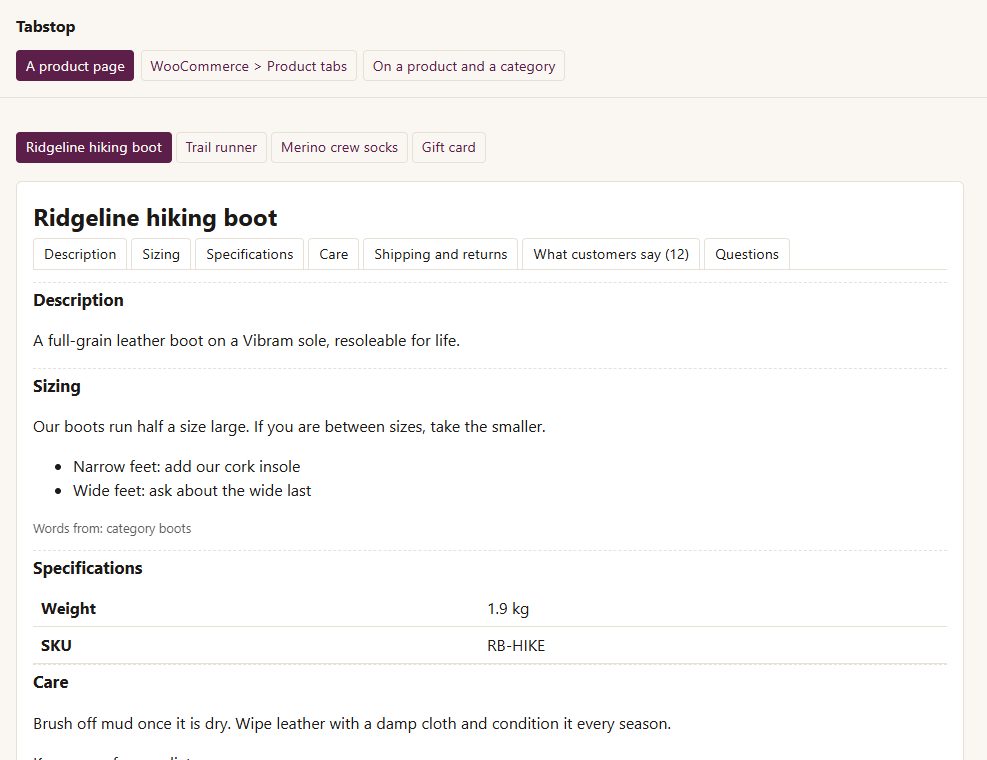Go to the Specifications tab
This screenshot has width=987, height=760.
point(250,254)
